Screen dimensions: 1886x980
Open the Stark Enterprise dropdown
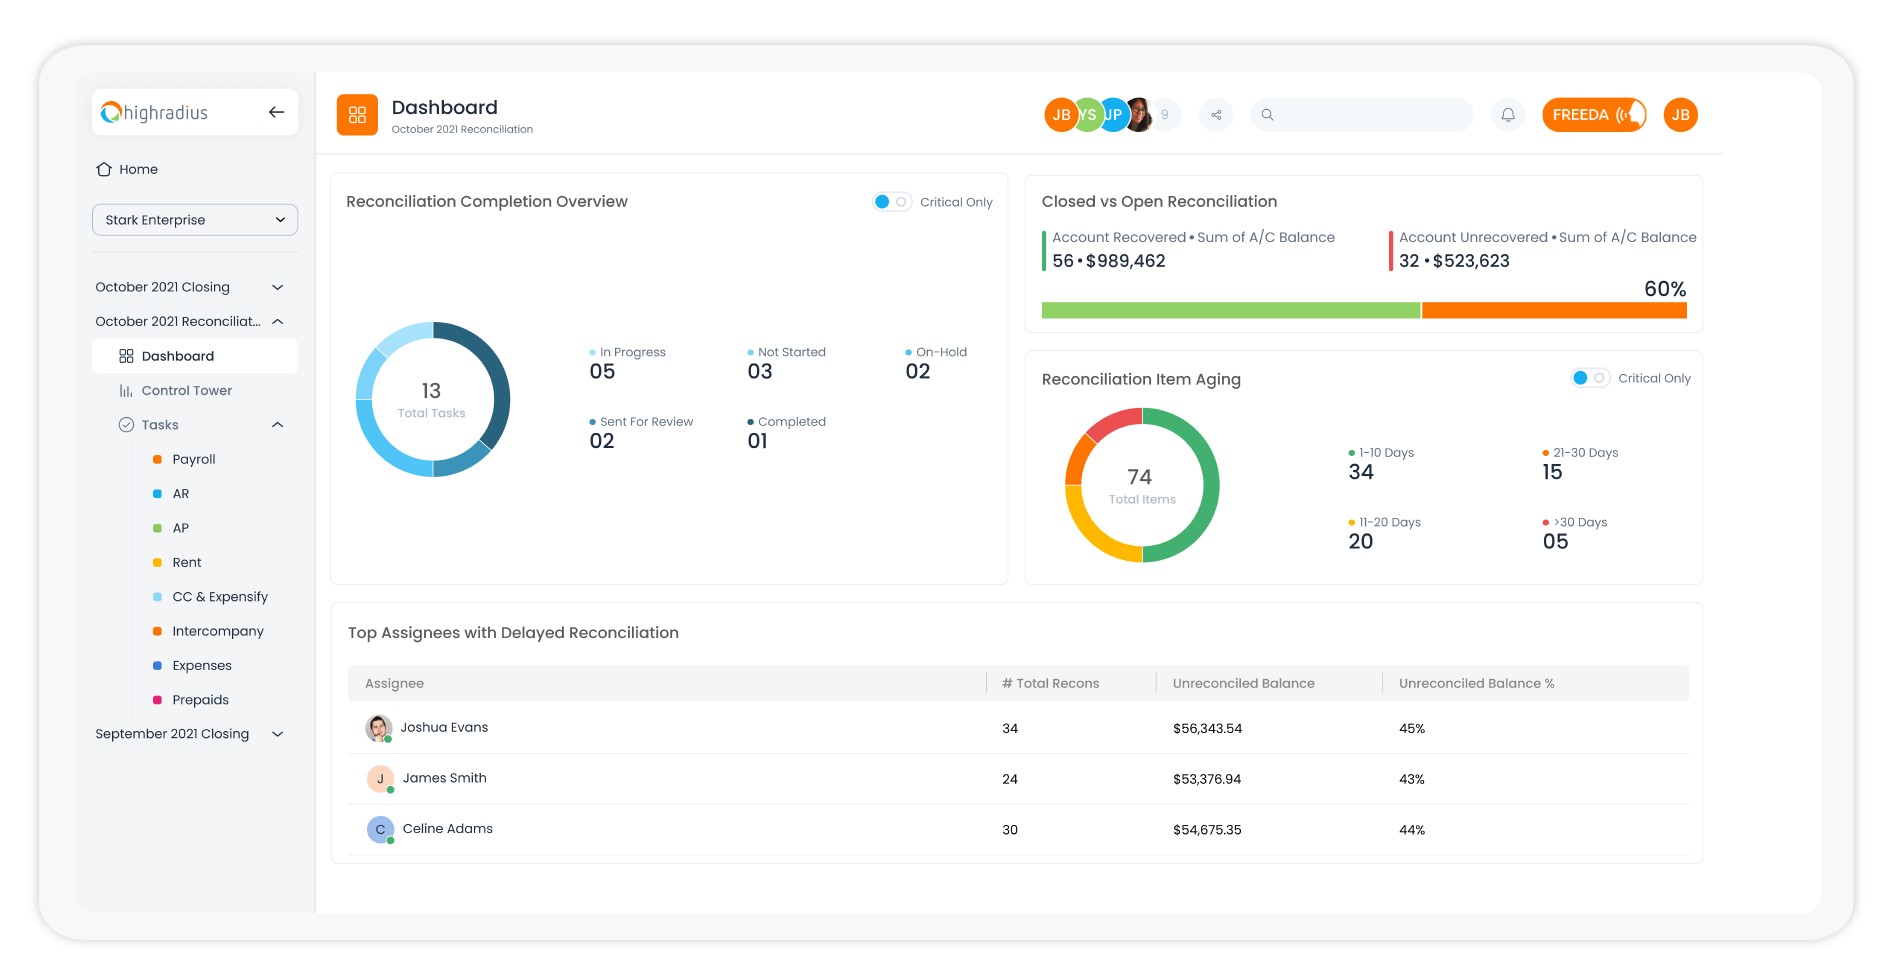coord(195,220)
